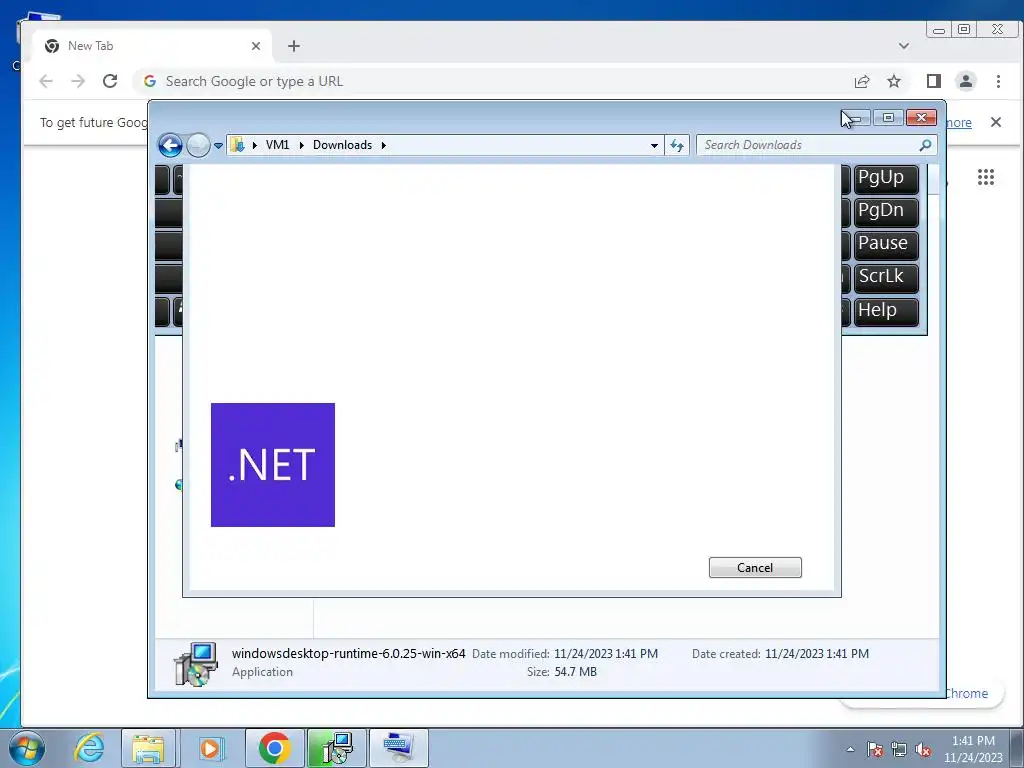1024x768 pixels.
Task: Click Cancel in the .NET installer dialog
Action: (x=755, y=568)
